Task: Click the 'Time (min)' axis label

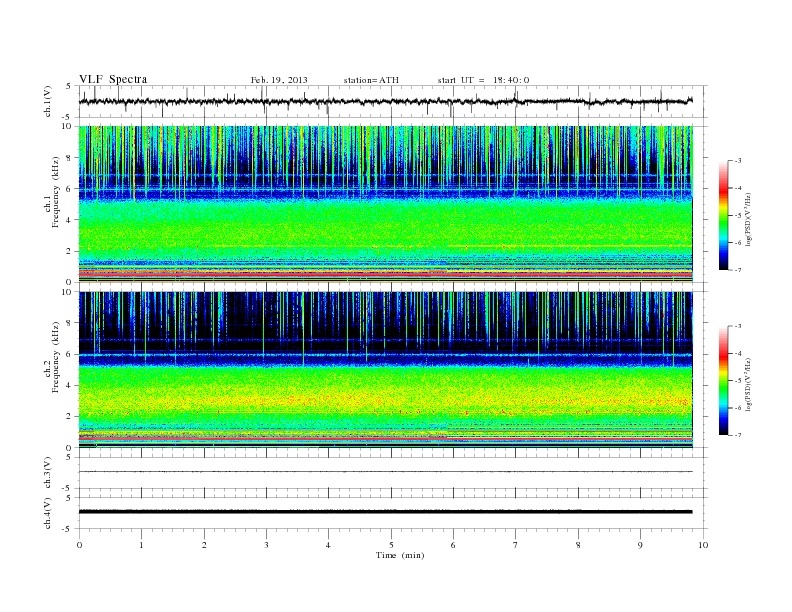Action: [400, 555]
